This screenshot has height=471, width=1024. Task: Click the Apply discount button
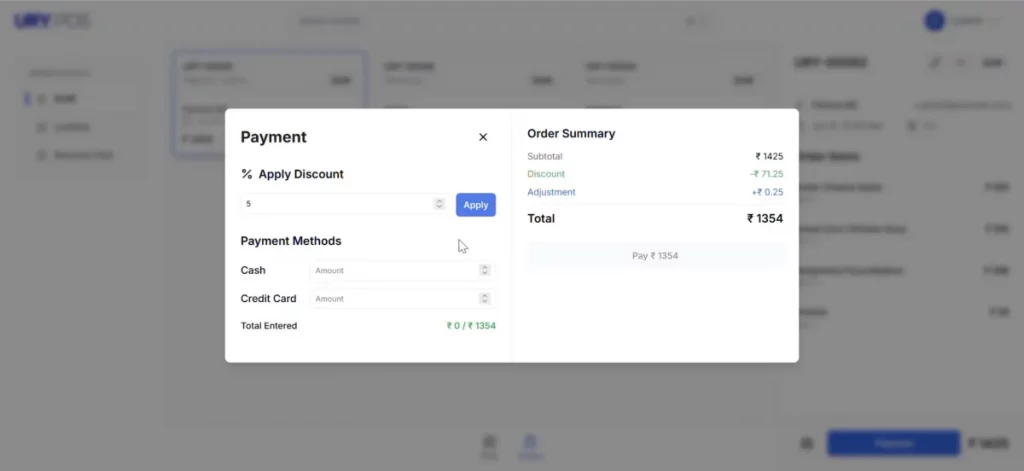click(475, 204)
